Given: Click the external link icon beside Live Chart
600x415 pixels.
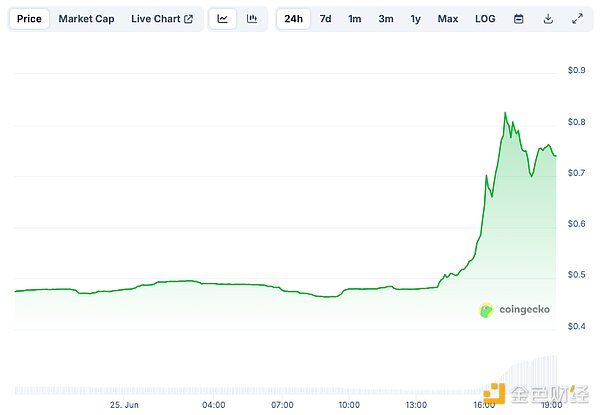Looking at the screenshot, I should point(189,19).
